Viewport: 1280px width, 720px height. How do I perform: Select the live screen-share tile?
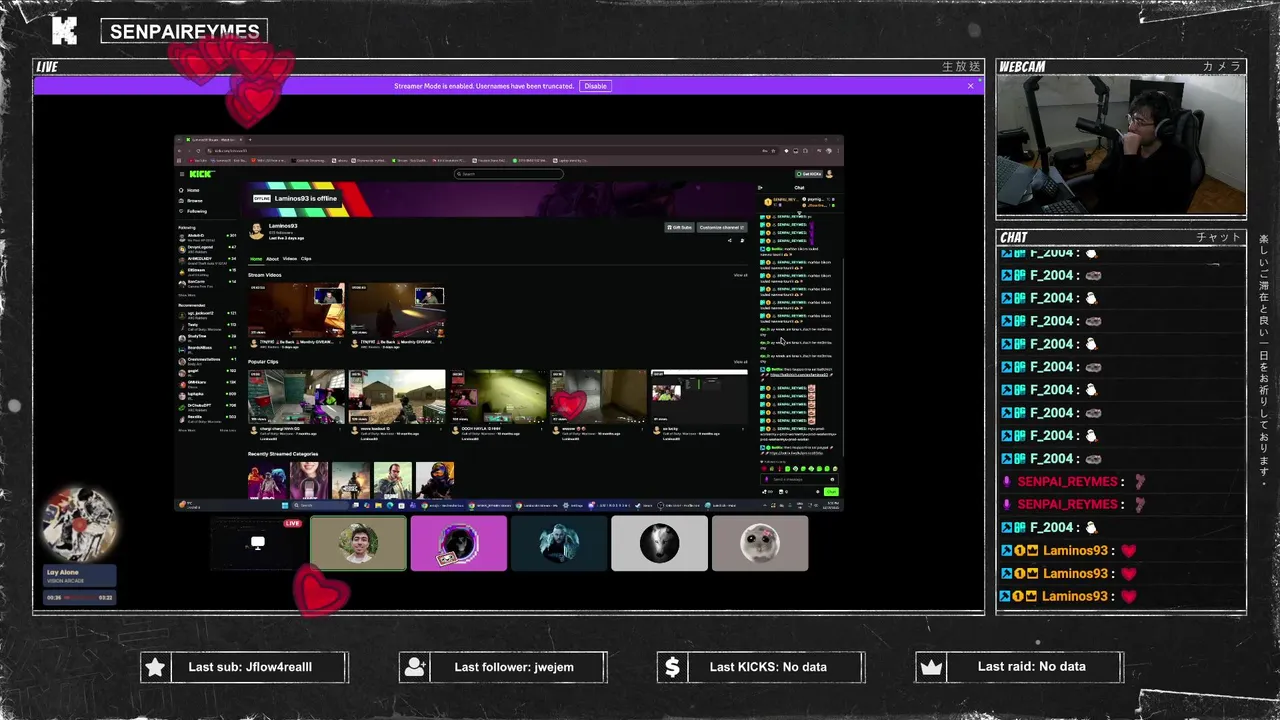tap(258, 543)
